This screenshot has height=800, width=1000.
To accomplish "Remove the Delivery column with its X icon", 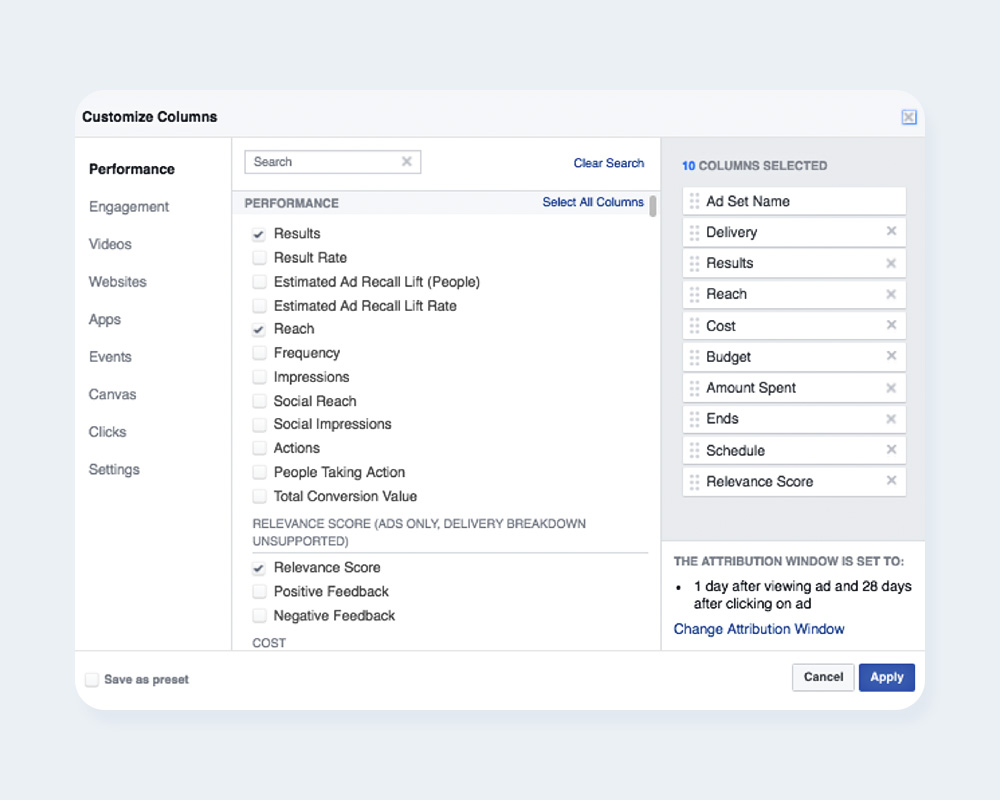I will coord(891,231).
